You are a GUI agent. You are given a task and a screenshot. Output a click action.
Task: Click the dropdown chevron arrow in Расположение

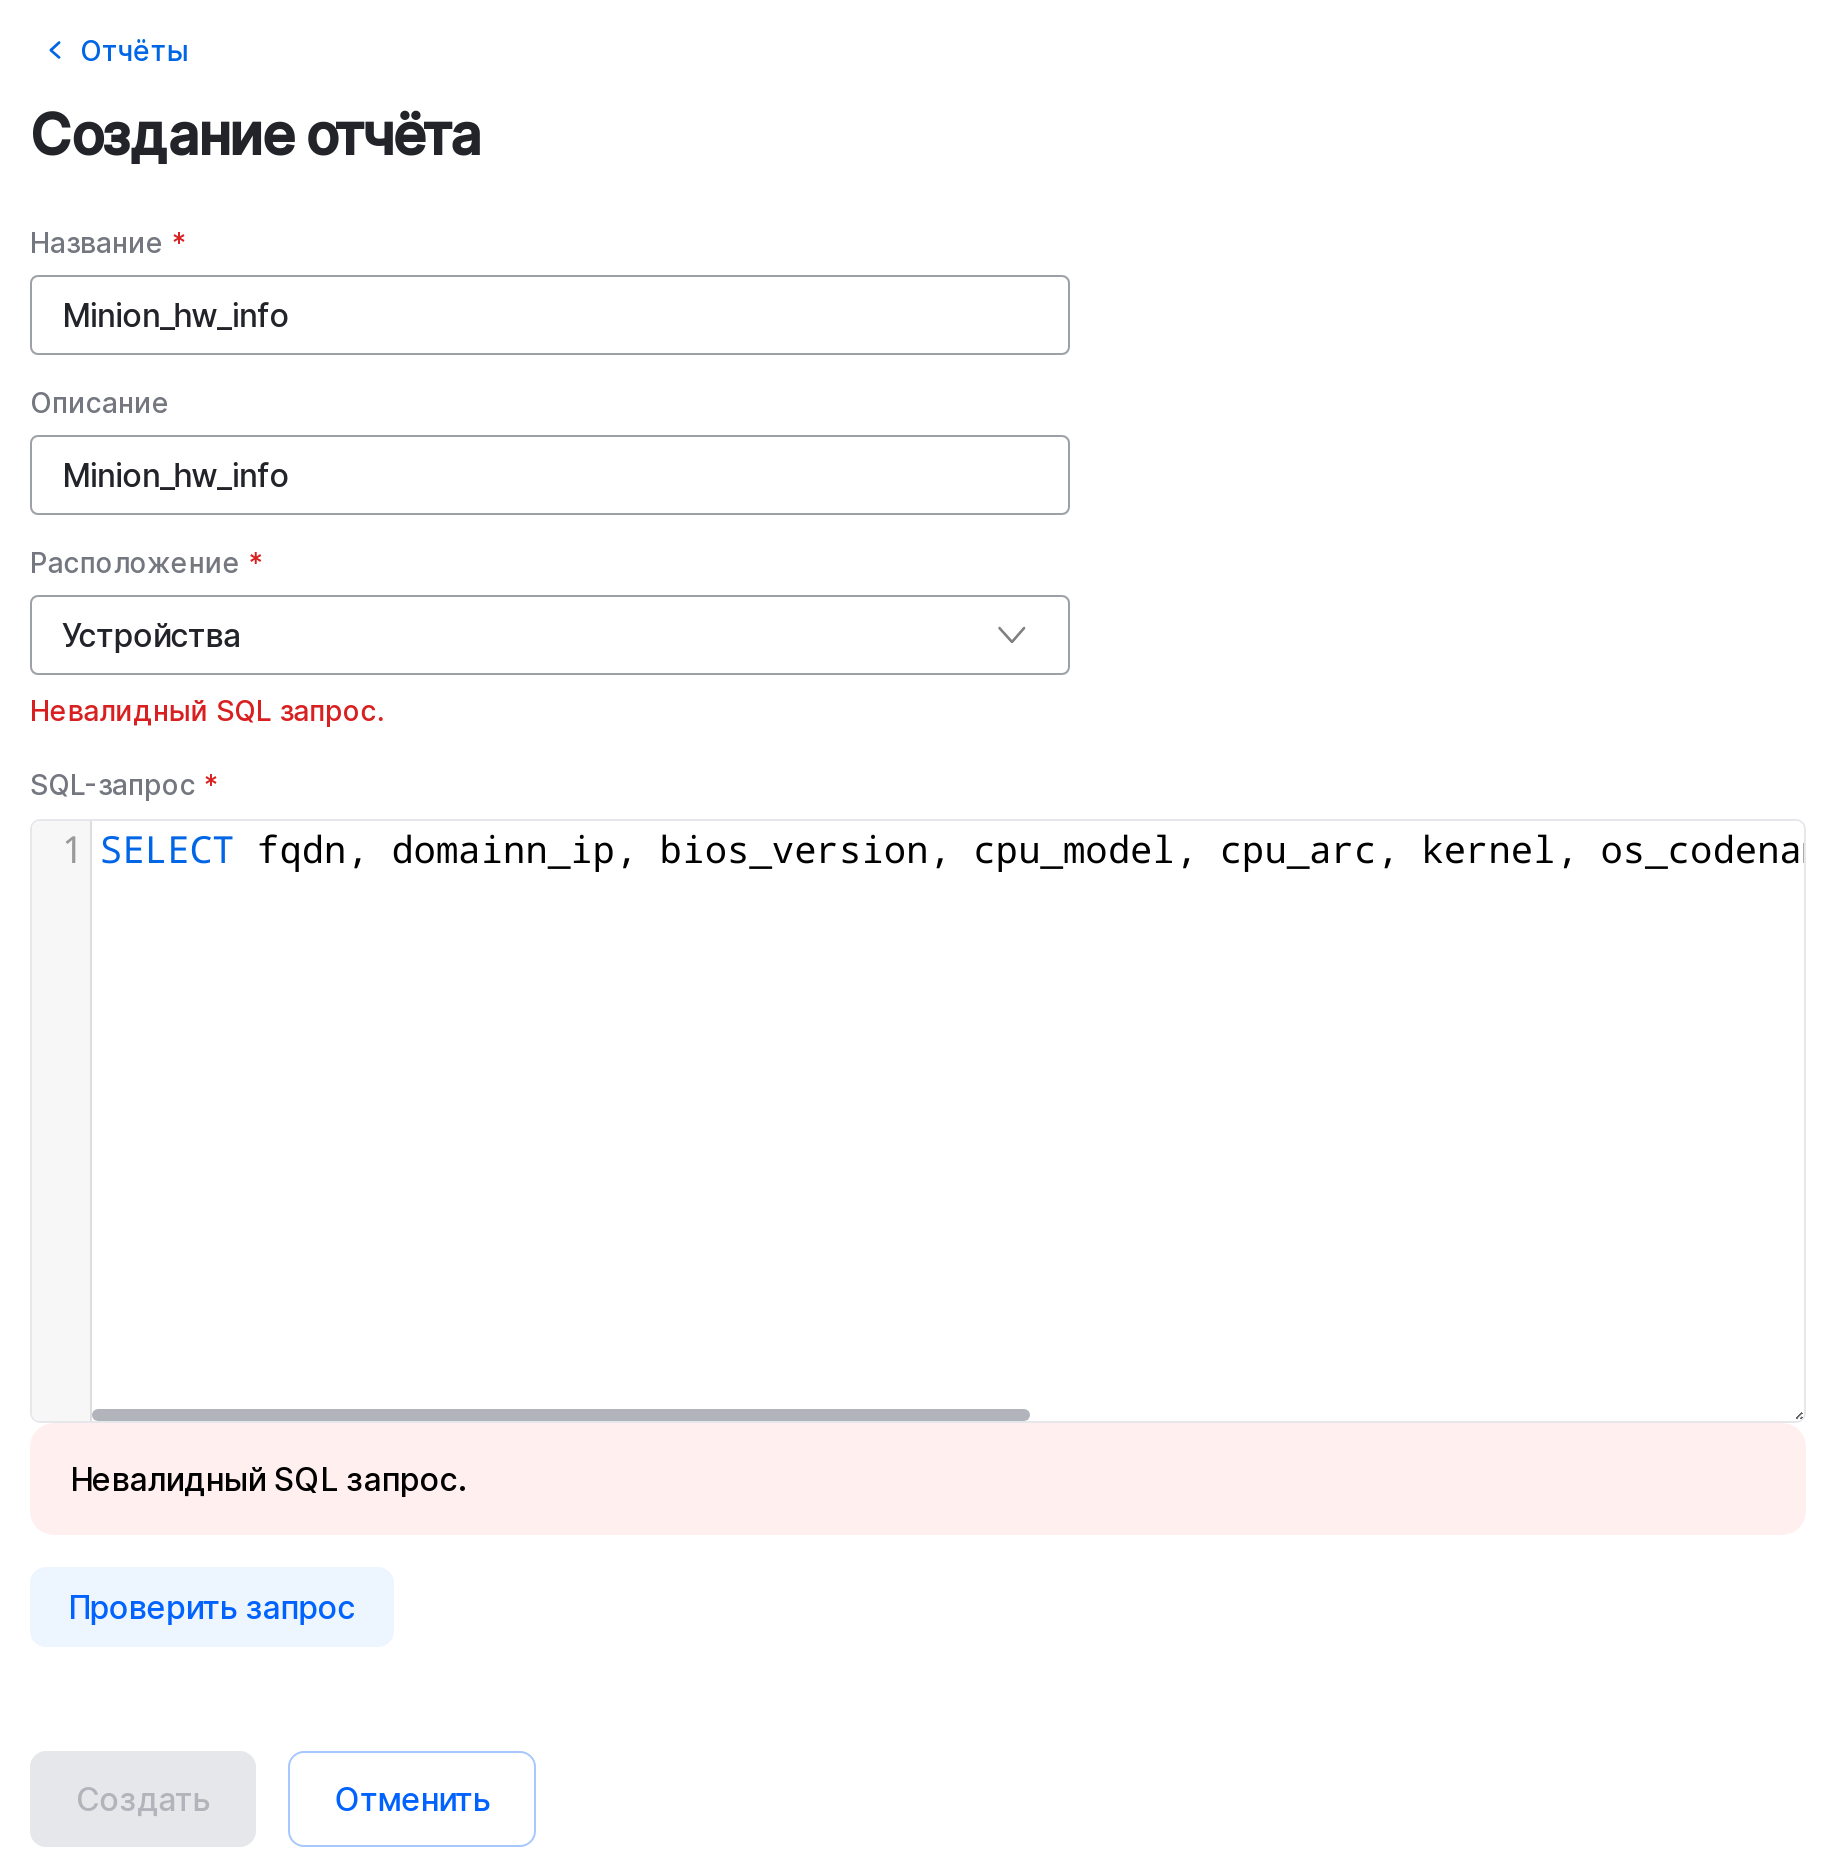[x=1011, y=635]
